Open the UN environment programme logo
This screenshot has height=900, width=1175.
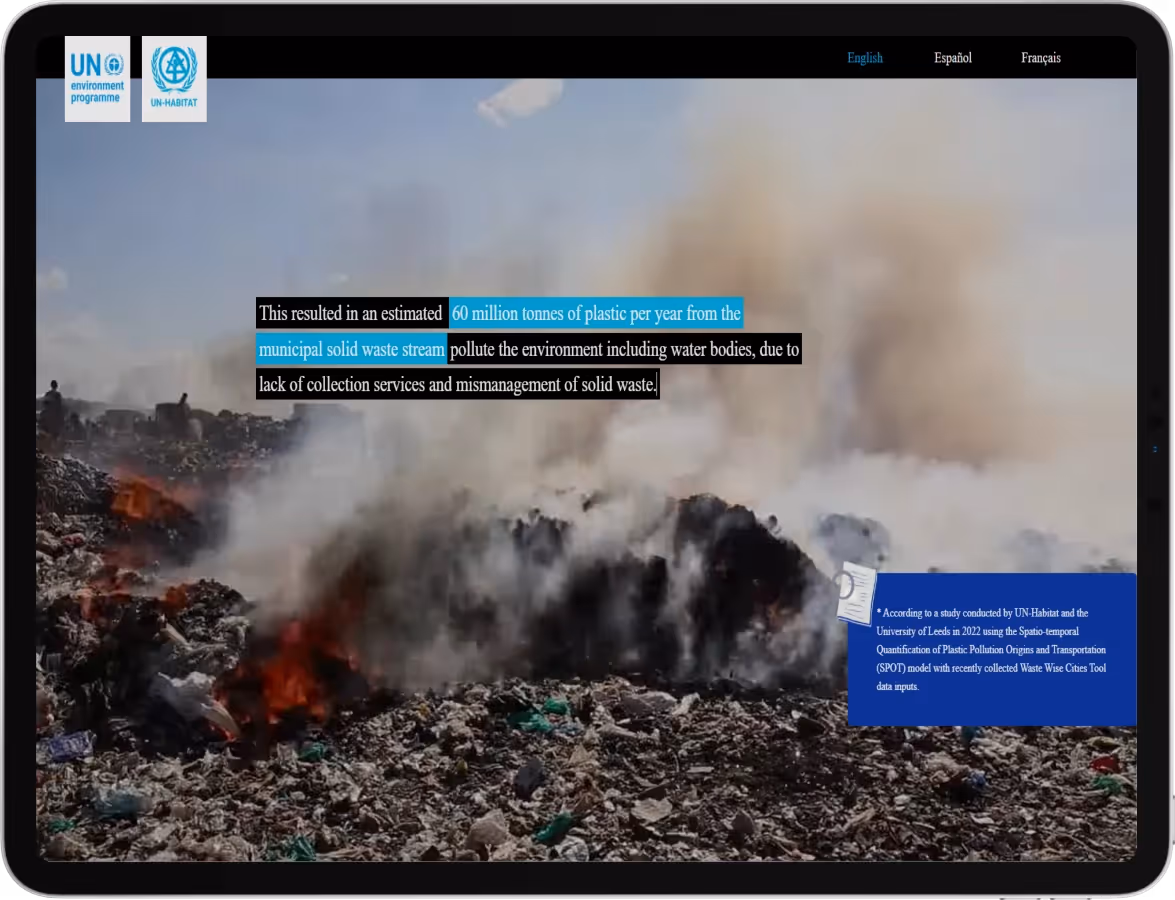97,79
